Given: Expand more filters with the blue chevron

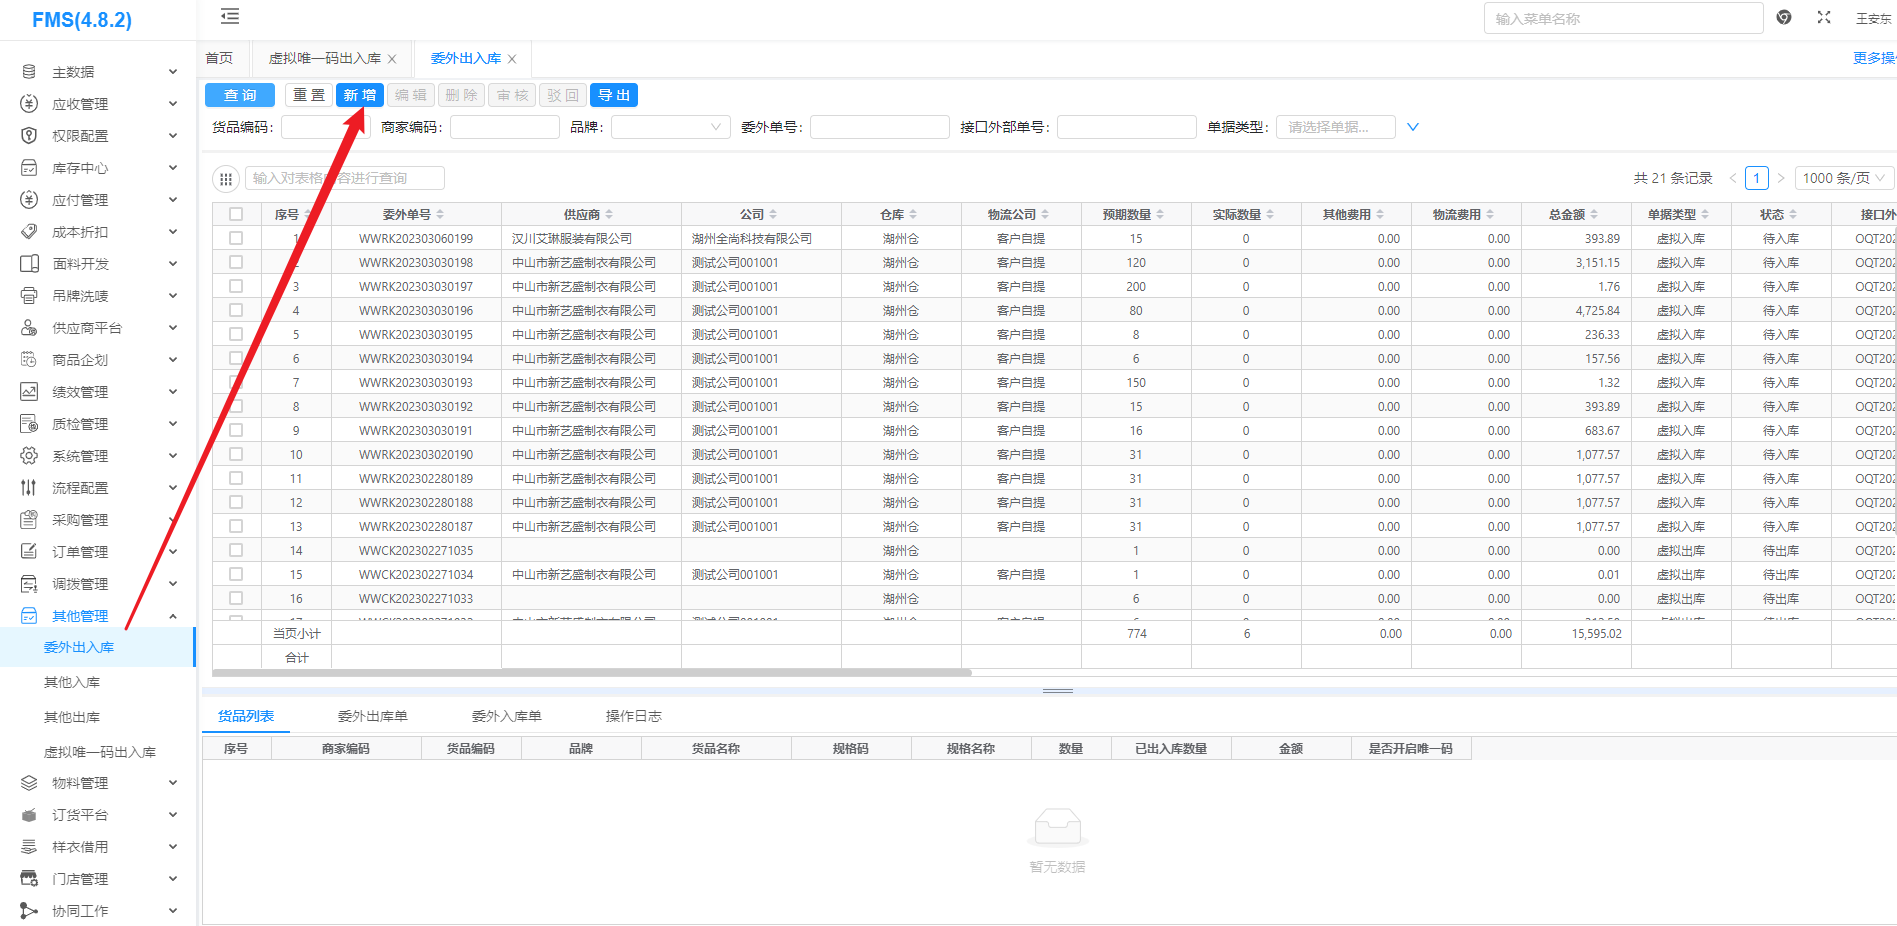Looking at the screenshot, I should click(x=1413, y=127).
